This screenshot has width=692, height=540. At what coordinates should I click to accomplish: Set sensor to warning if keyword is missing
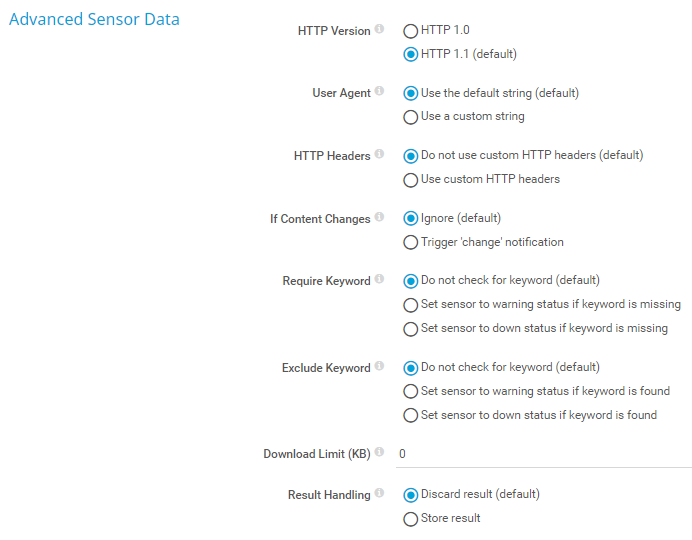[x=411, y=305]
